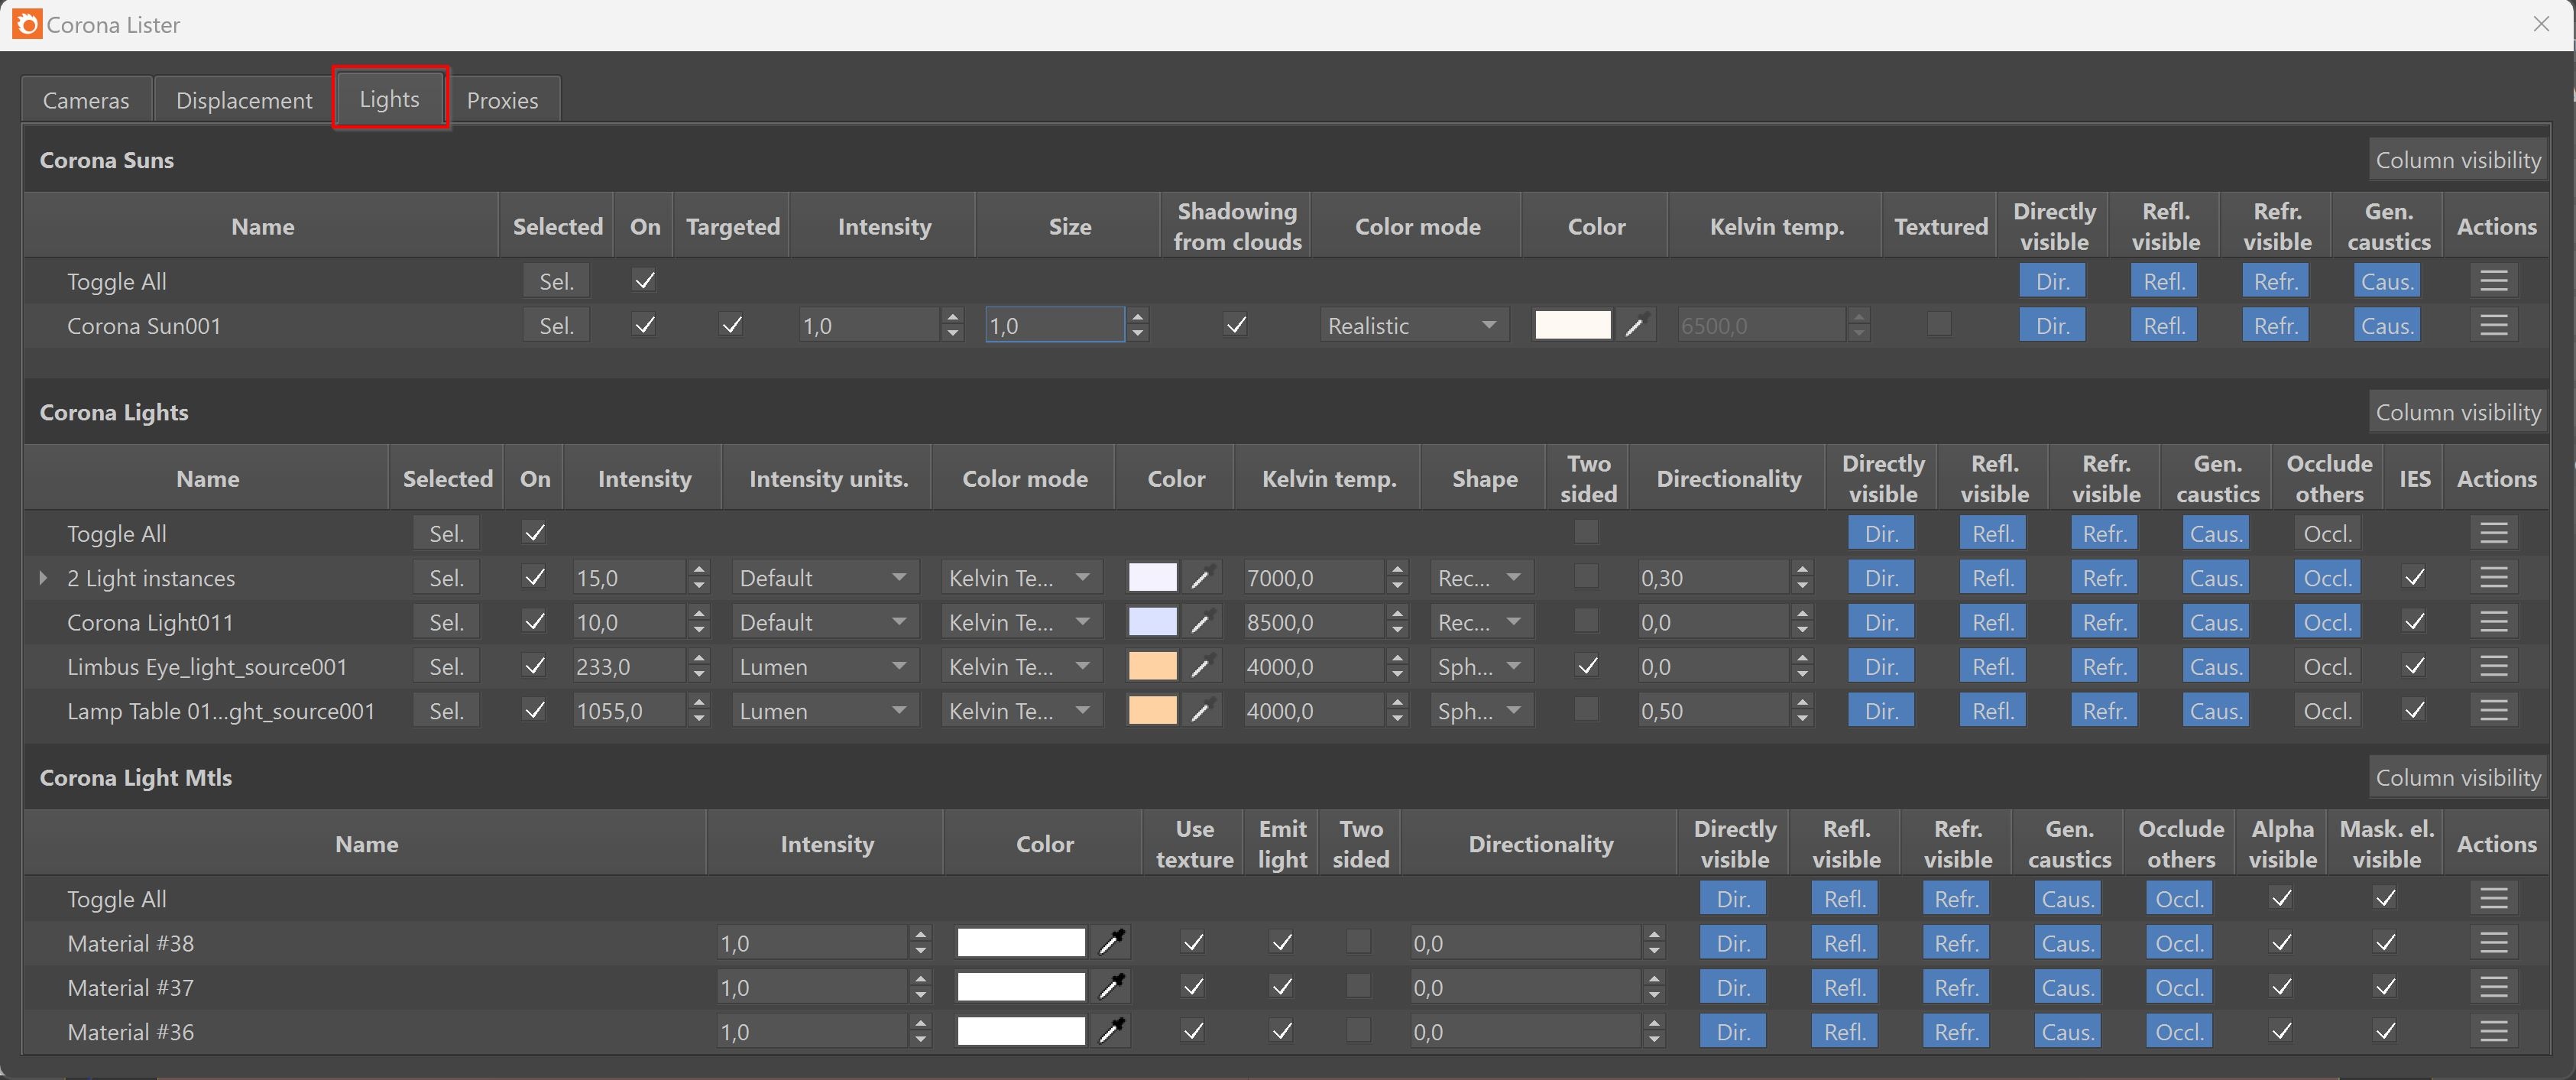Image resolution: width=2576 pixels, height=1080 pixels.
Task: Open Color mode dropdown showing Realistic
Action: coord(1414,325)
